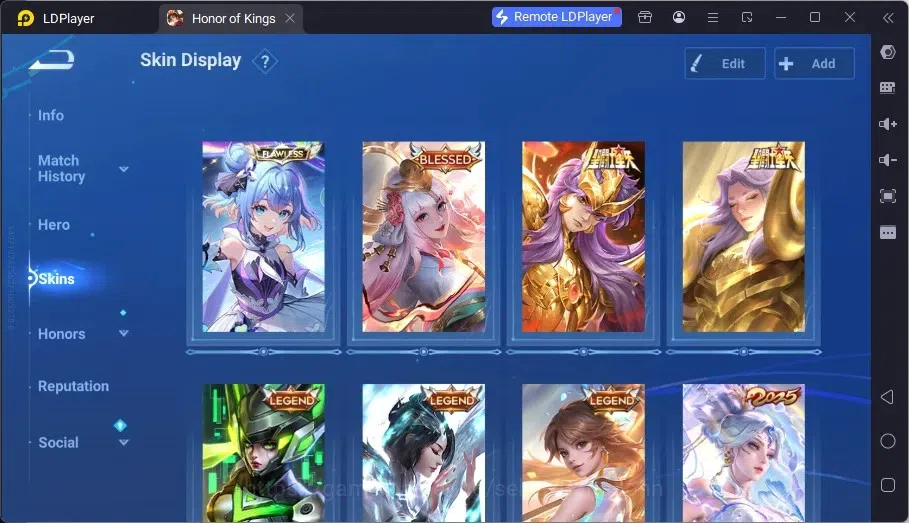Click the Add skin button

[x=814, y=63]
